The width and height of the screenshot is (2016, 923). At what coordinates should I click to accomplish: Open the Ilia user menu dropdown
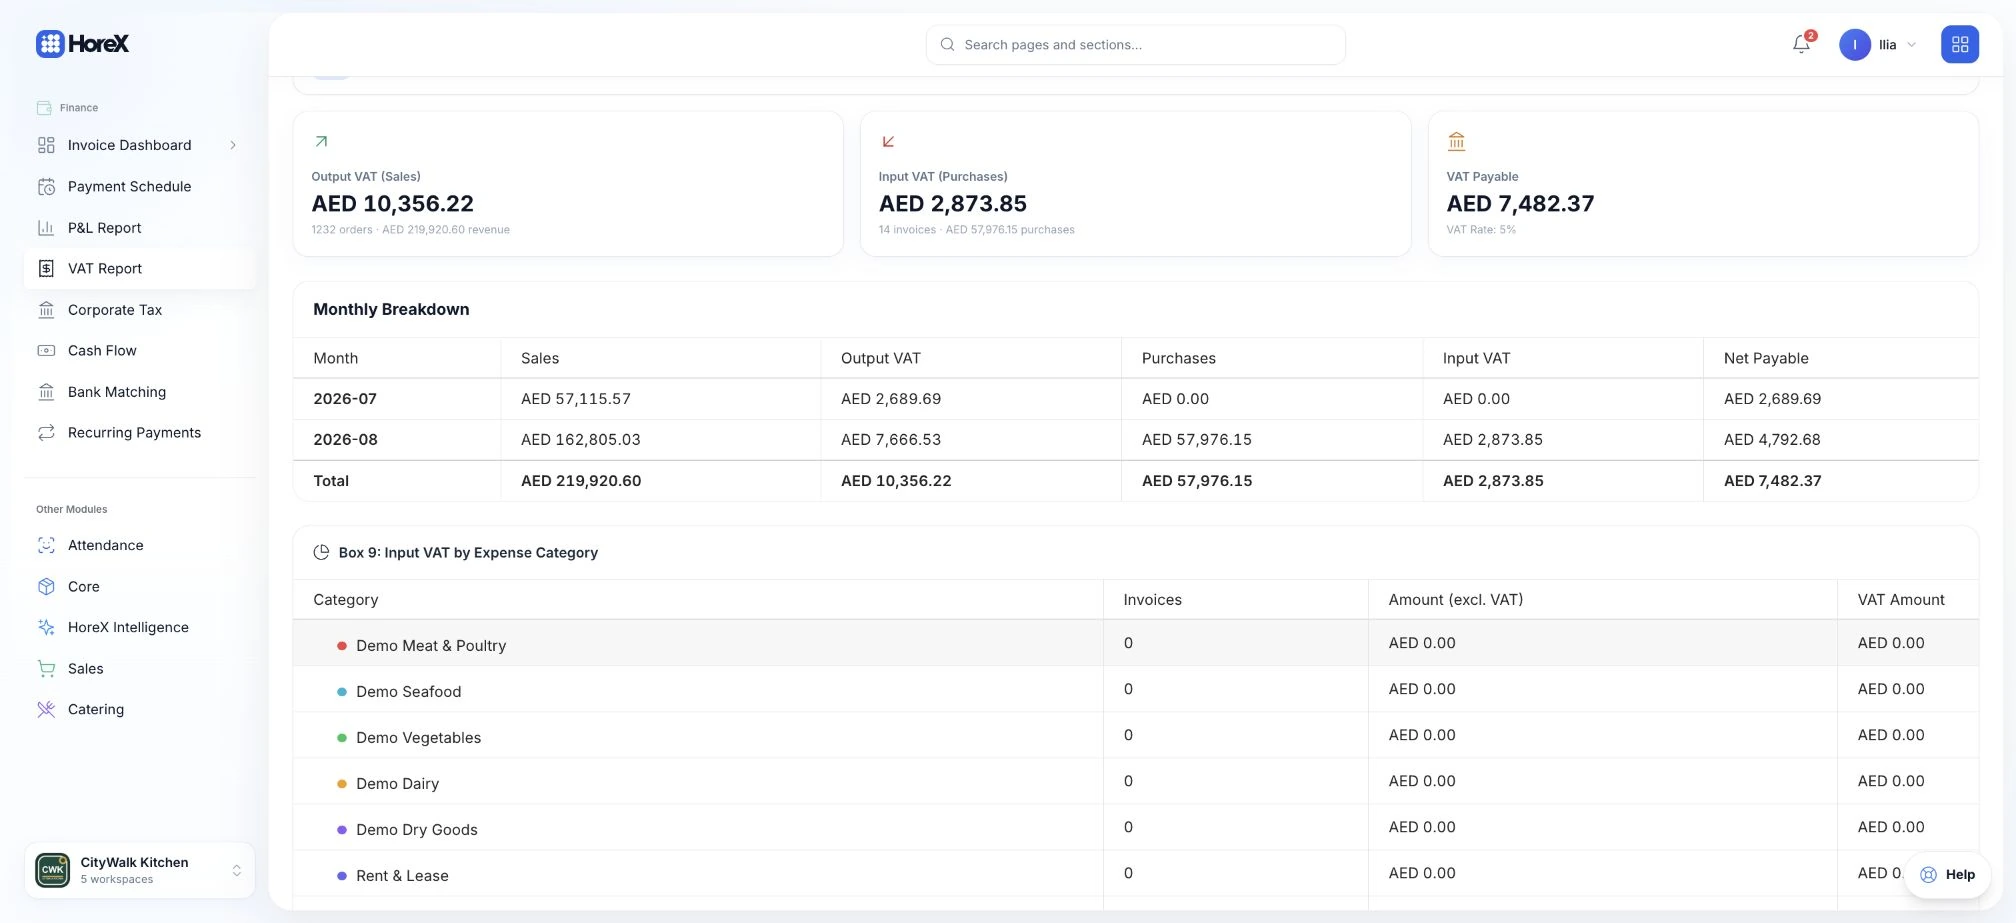click(x=1879, y=45)
